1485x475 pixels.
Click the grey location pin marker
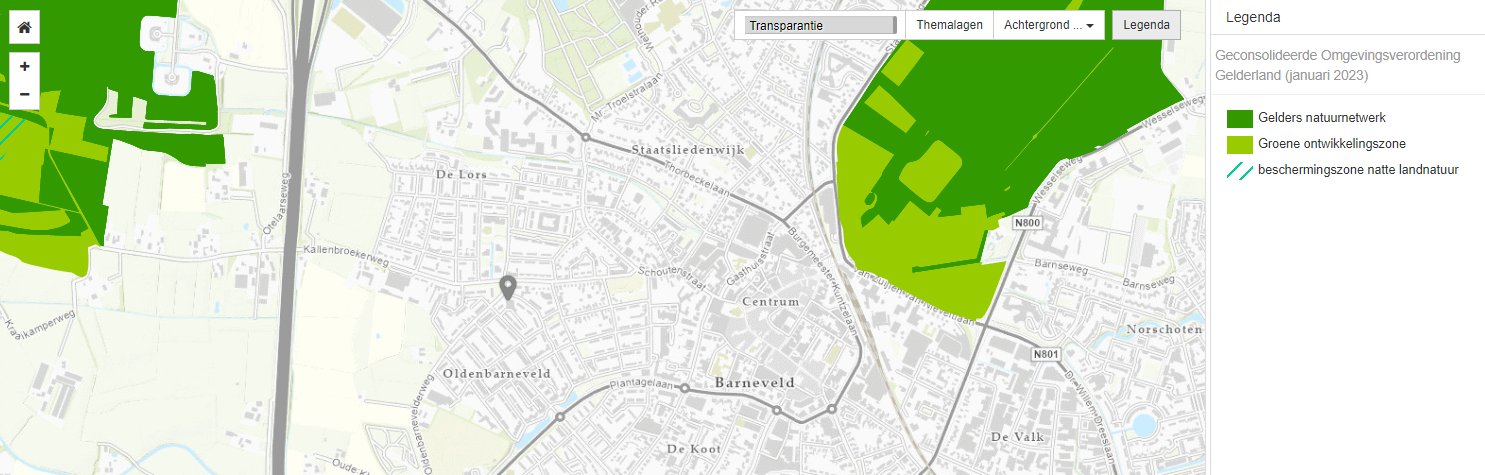point(508,288)
